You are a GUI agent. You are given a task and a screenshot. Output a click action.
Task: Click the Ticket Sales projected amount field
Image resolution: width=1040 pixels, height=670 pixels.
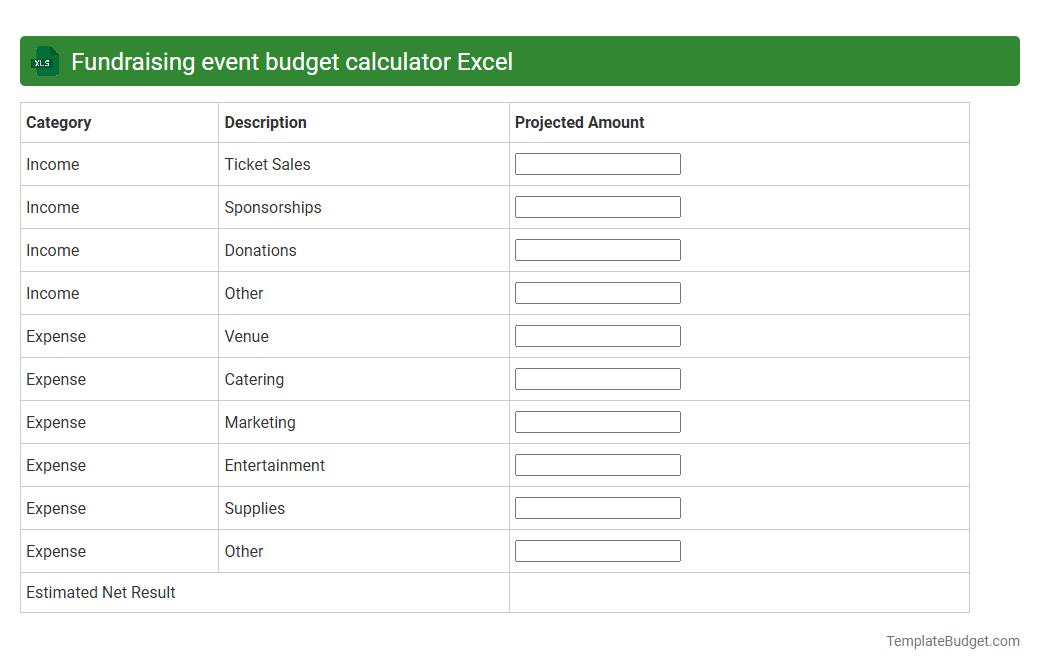pyautogui.click(x=597, y=163)
